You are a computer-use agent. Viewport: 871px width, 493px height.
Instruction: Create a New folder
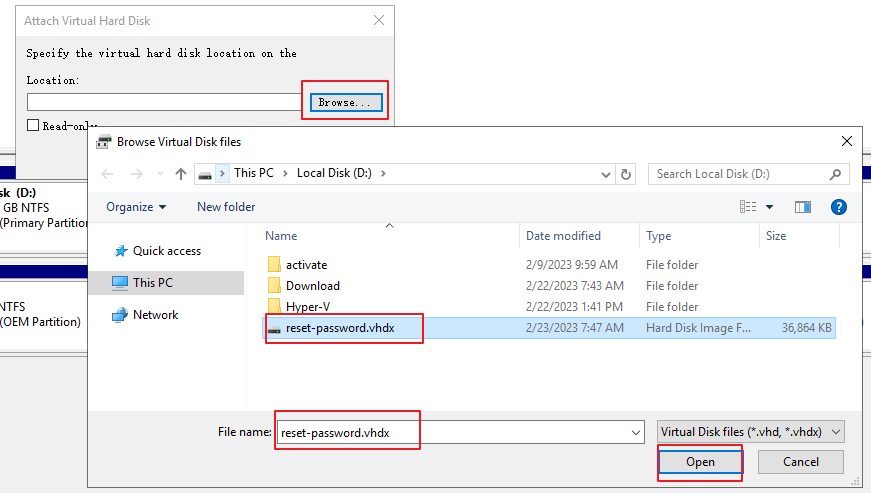point(226,207)
